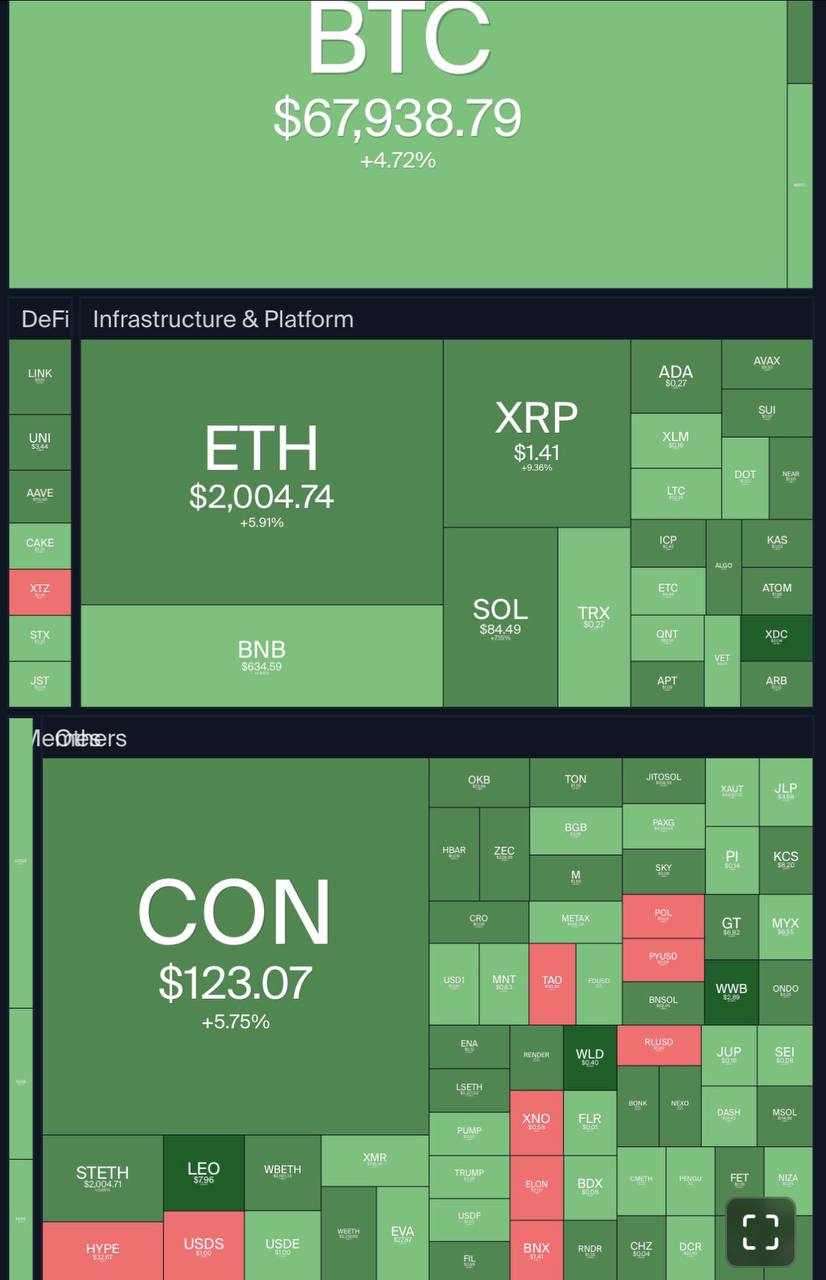The height and width of the screenshot is (1280, 826).
Task: Select the dark green XDC tile
Action: tap(776, 638)
